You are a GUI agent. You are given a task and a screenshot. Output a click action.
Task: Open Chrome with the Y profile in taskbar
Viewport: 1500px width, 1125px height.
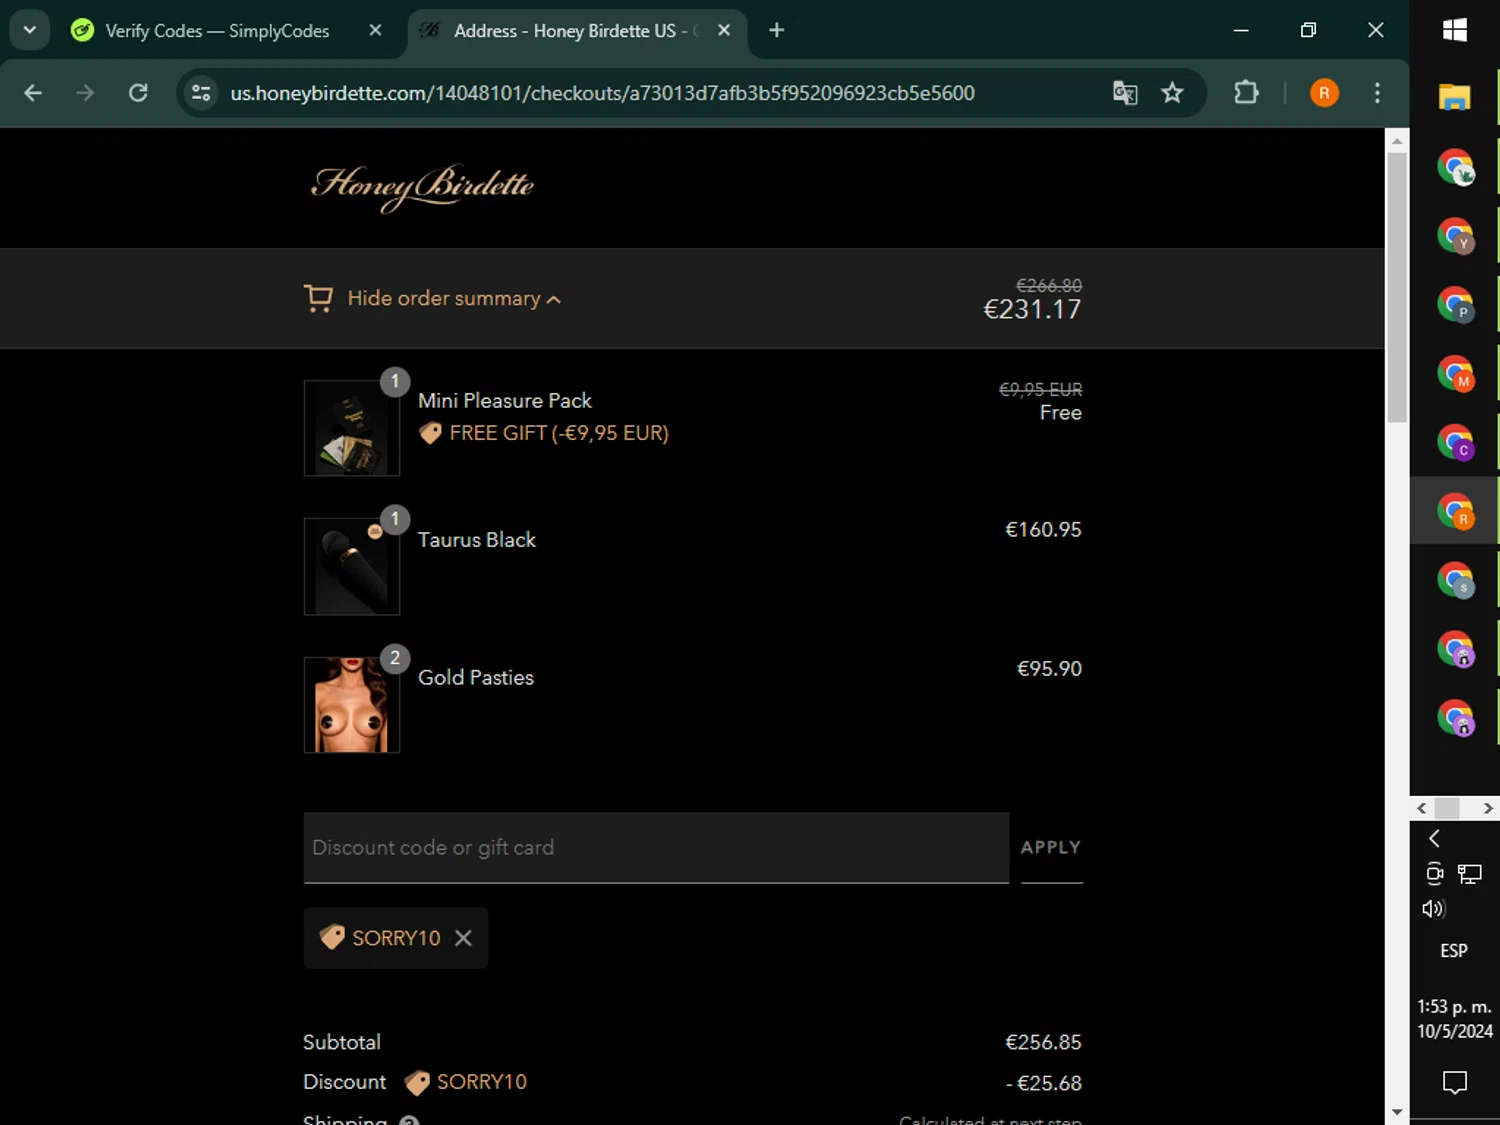point(1455,236)
